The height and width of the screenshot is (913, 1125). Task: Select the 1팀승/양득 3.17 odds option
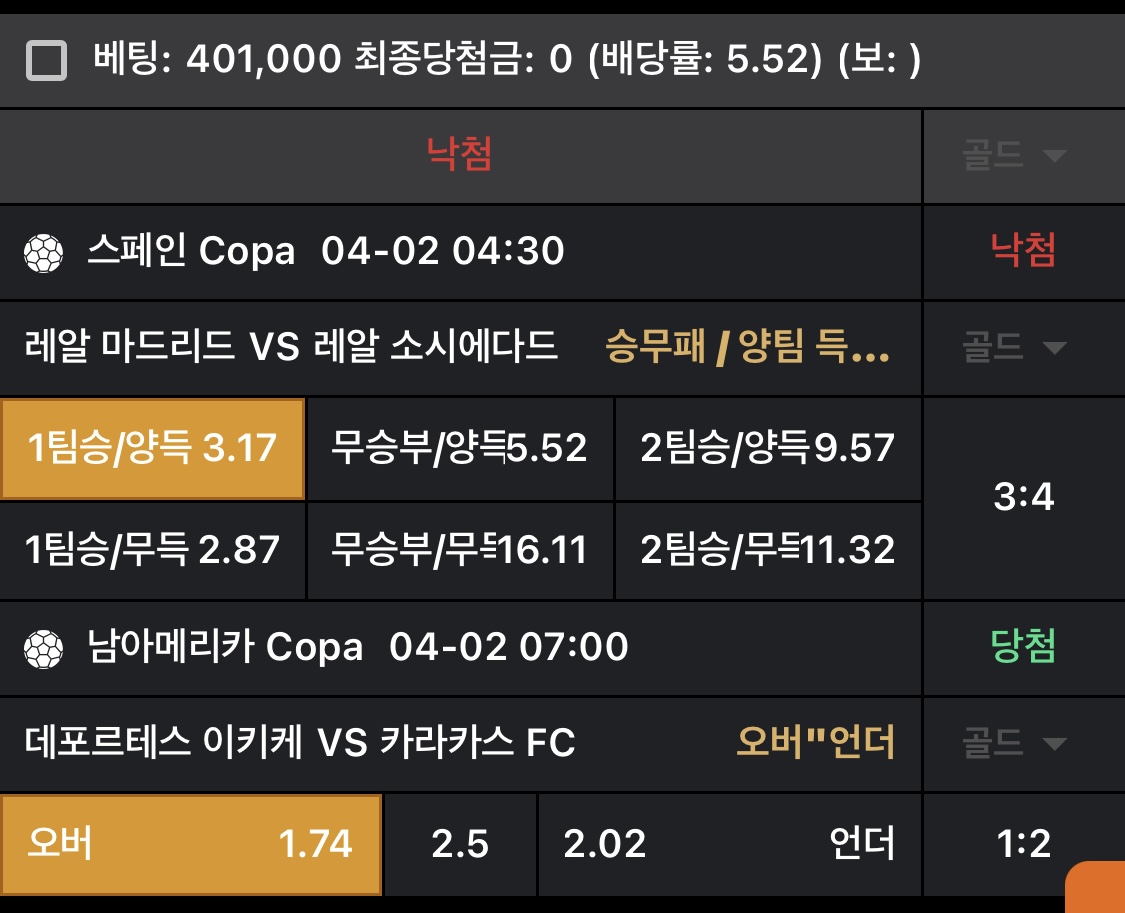[153, 449]
